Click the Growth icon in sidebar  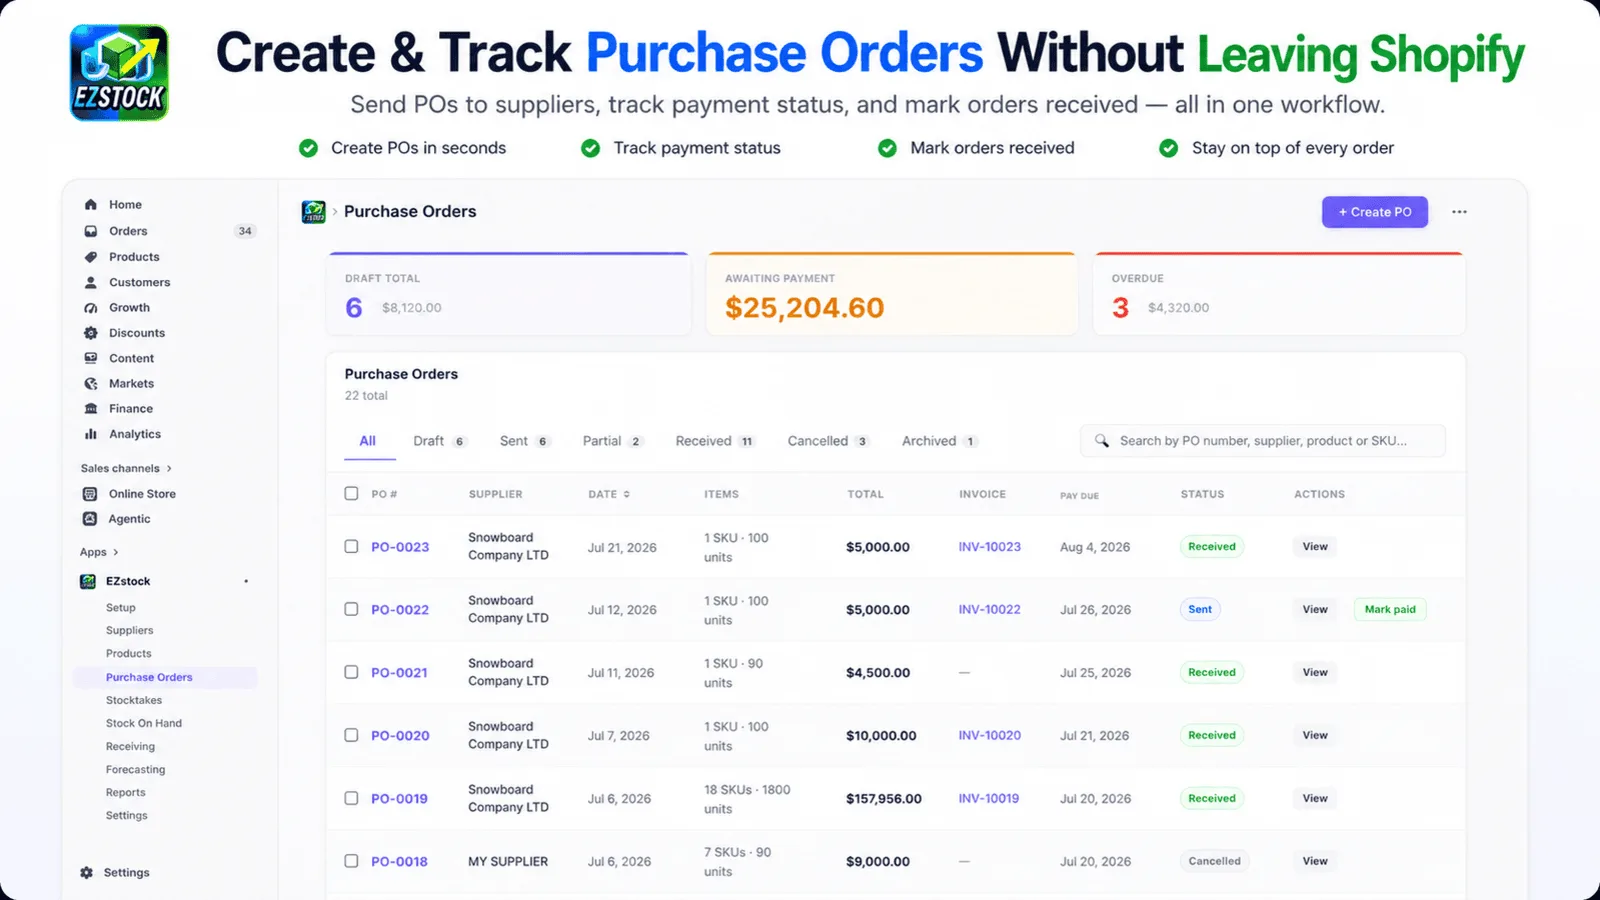coord(91,308)
